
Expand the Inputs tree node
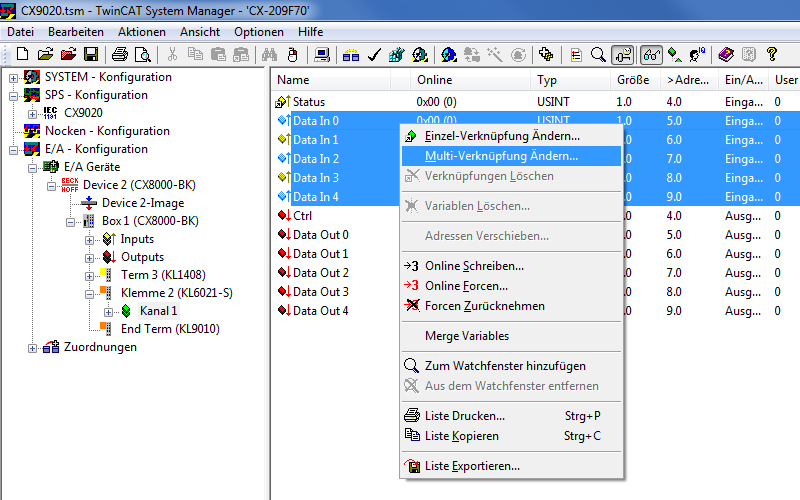[x=89, y=240]
